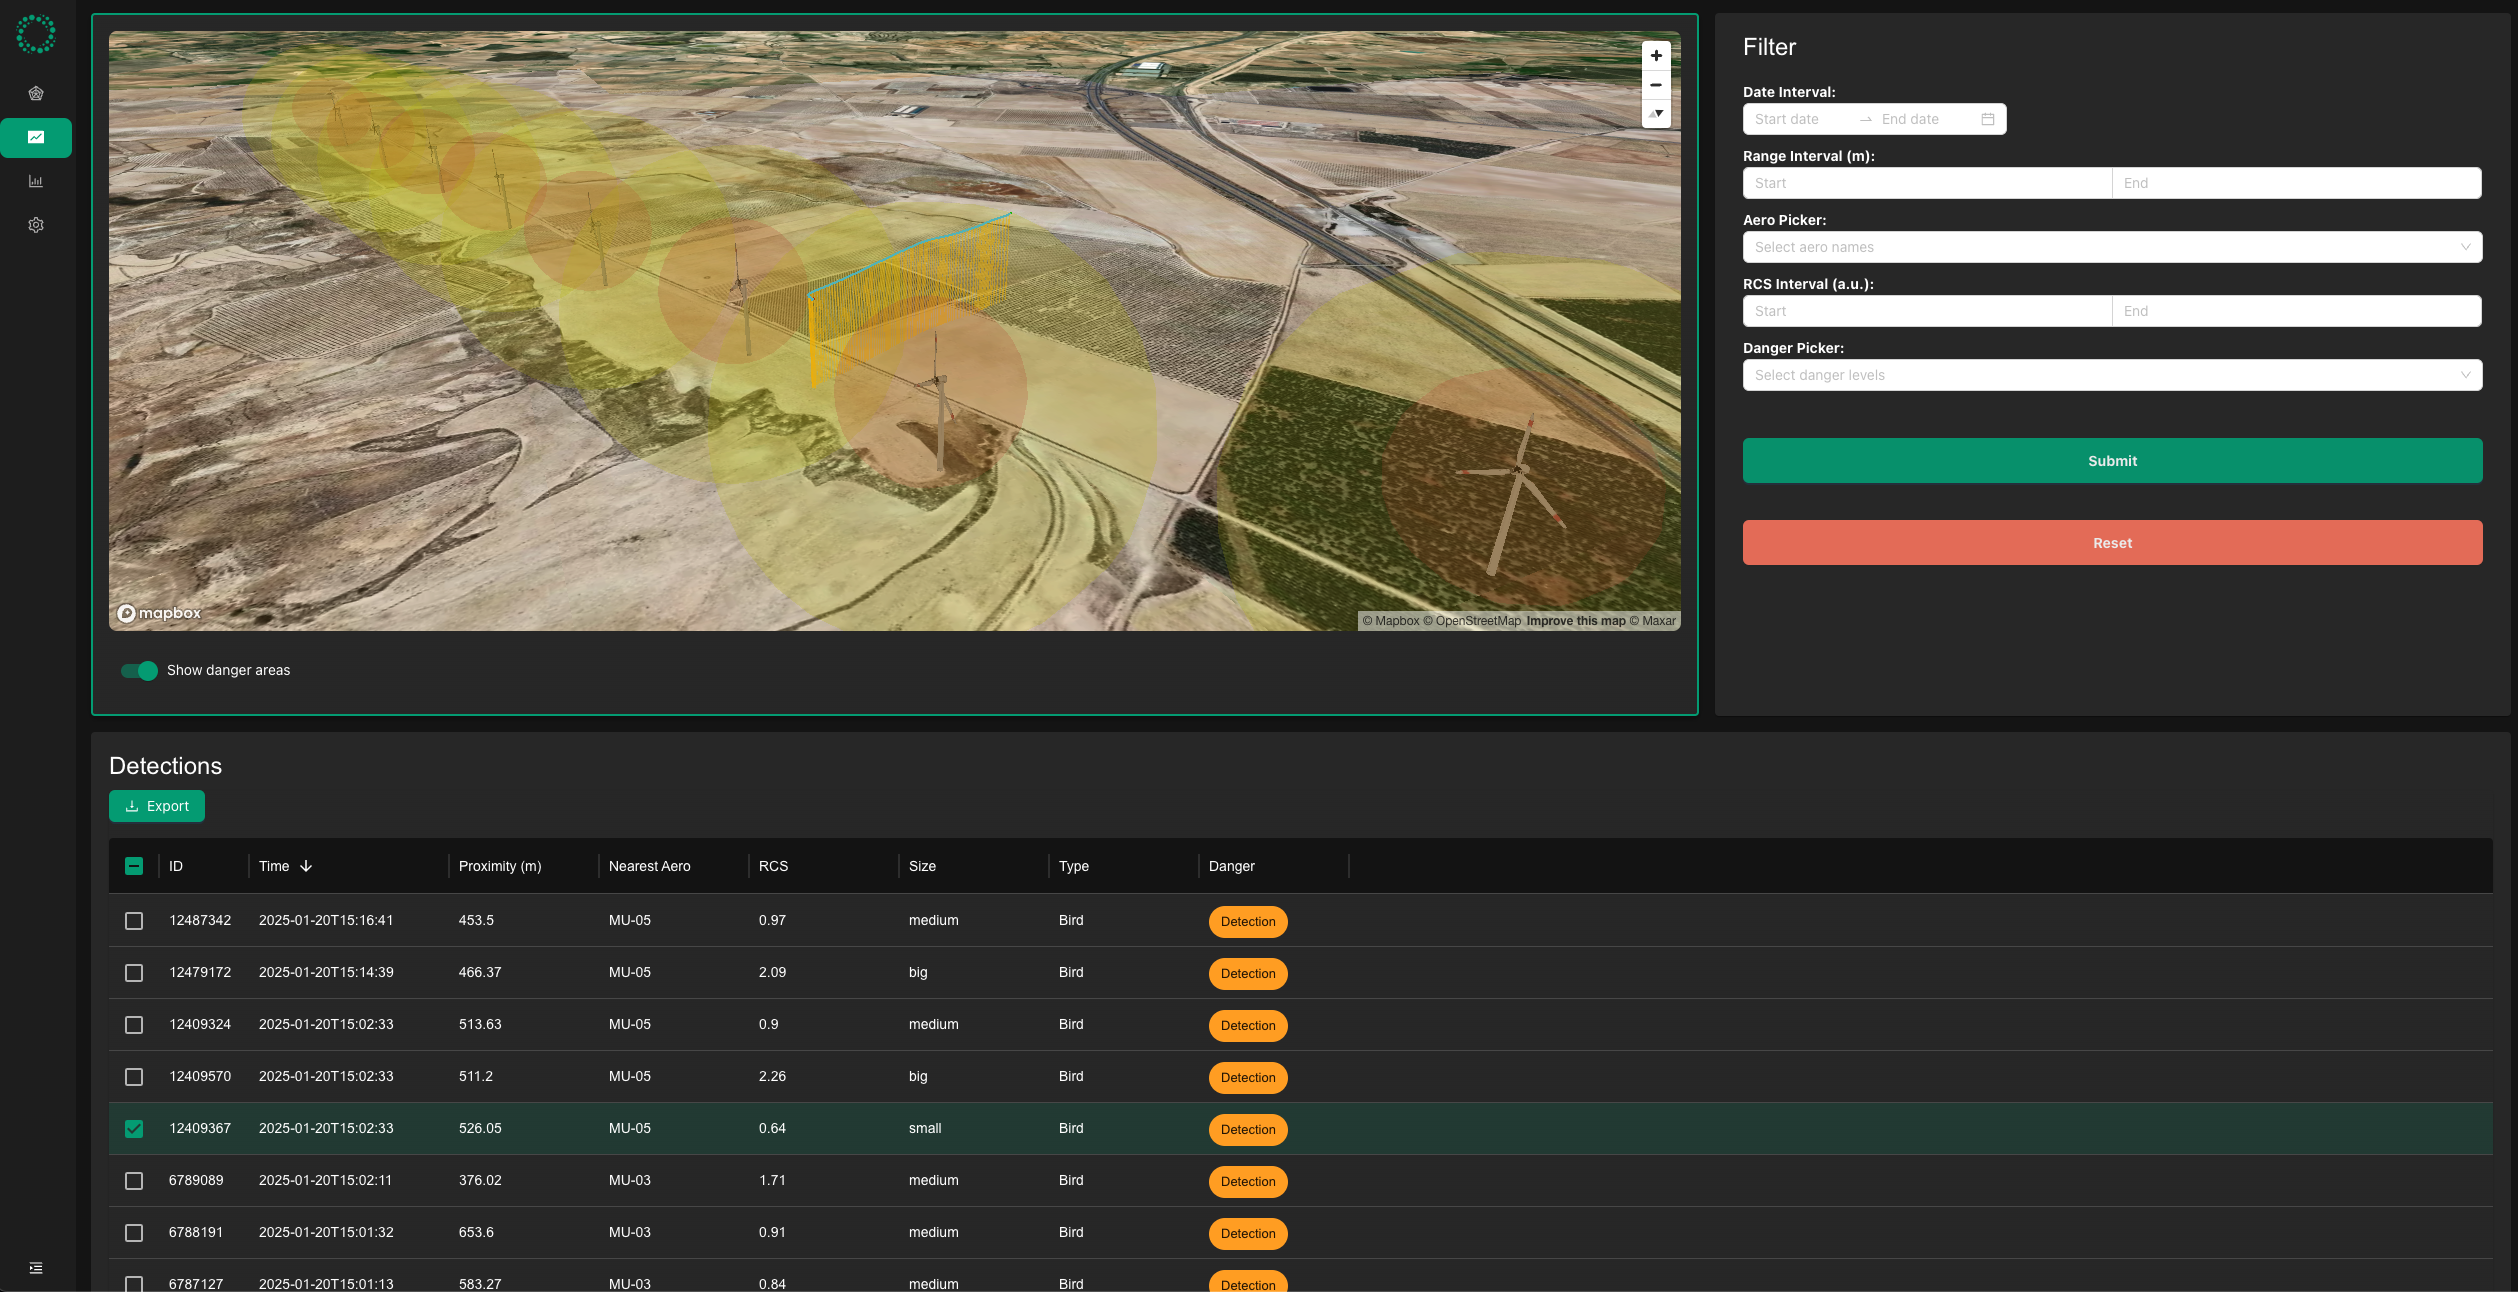Sort by Time column arrow
Image resolution: width=2518 pixels, height=1292 pixels.
pyautogui.click(x=306, y=866)
